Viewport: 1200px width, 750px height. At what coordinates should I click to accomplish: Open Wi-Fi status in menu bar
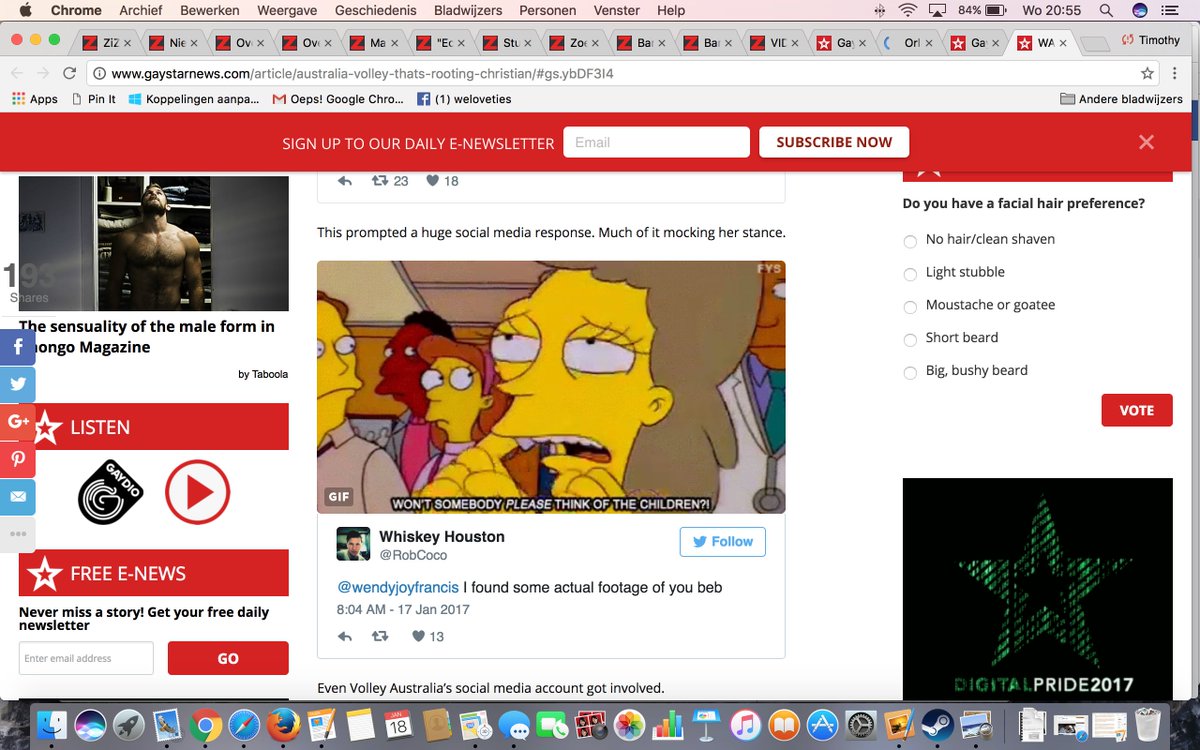908,10
